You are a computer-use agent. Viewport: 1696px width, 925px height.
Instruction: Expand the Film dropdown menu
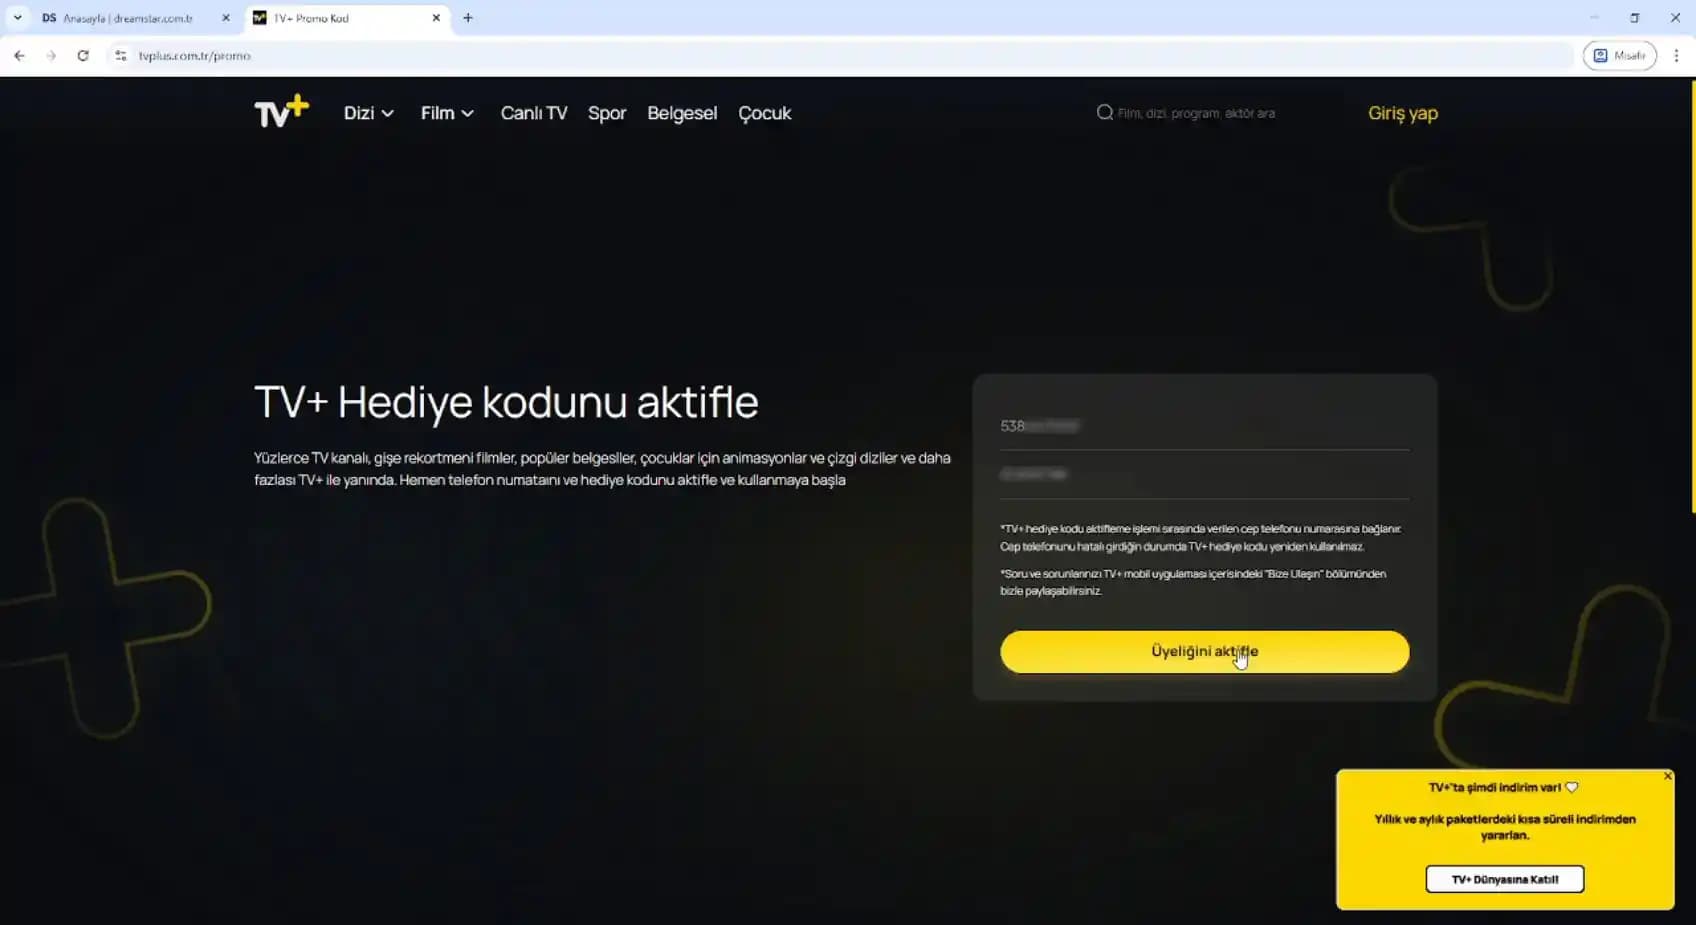(x=446, y=113)
